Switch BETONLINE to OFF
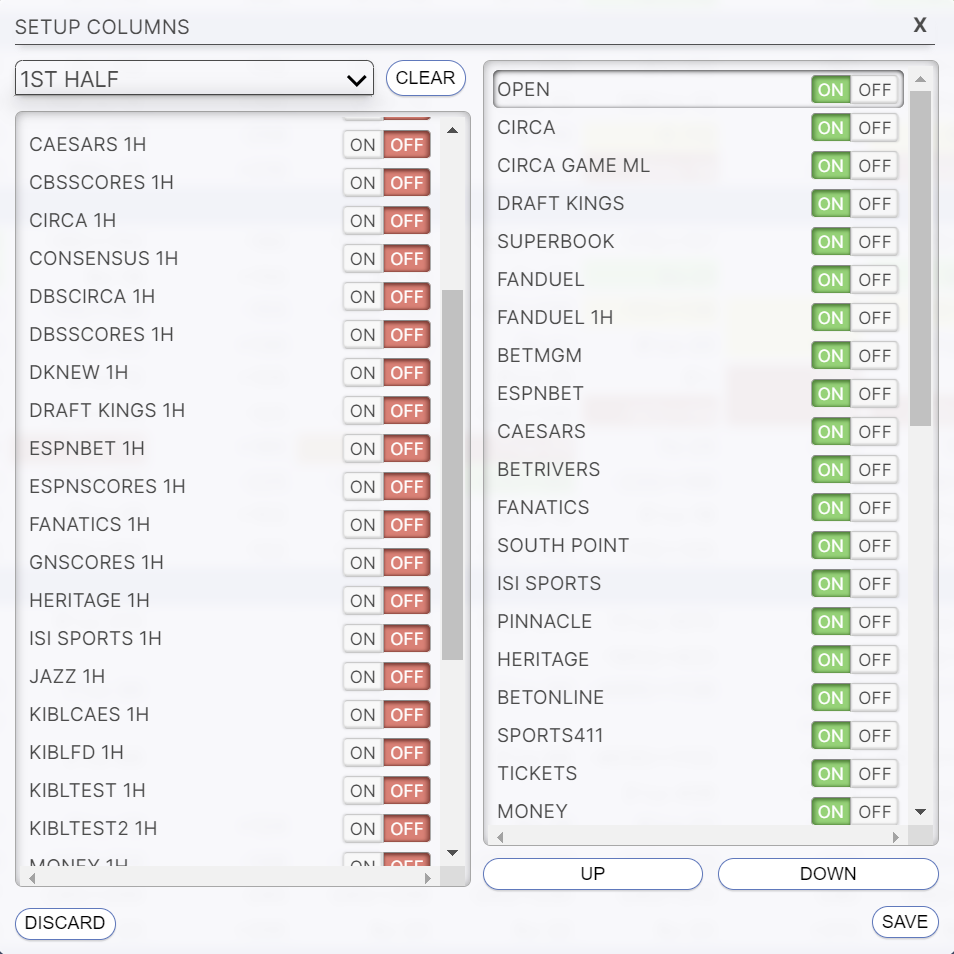 874,698
